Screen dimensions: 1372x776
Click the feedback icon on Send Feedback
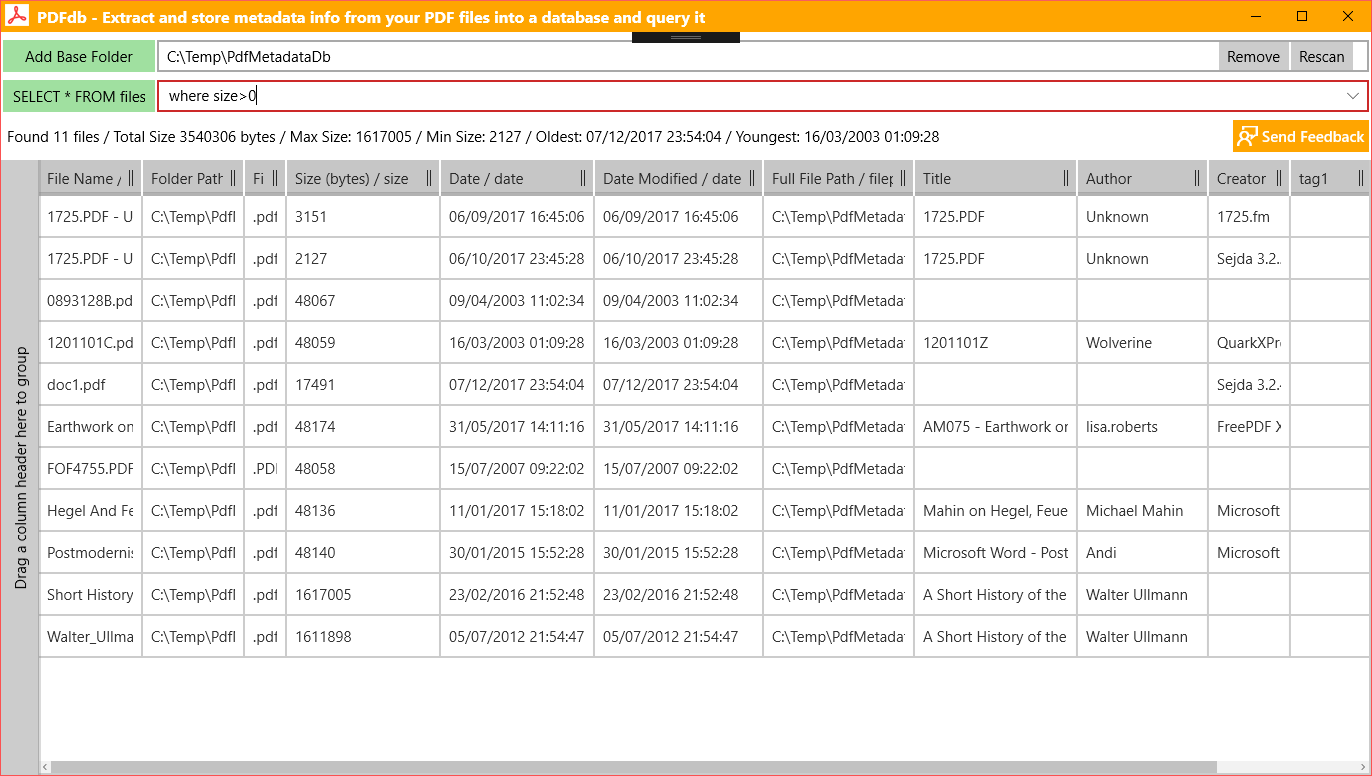(1247, 137)
